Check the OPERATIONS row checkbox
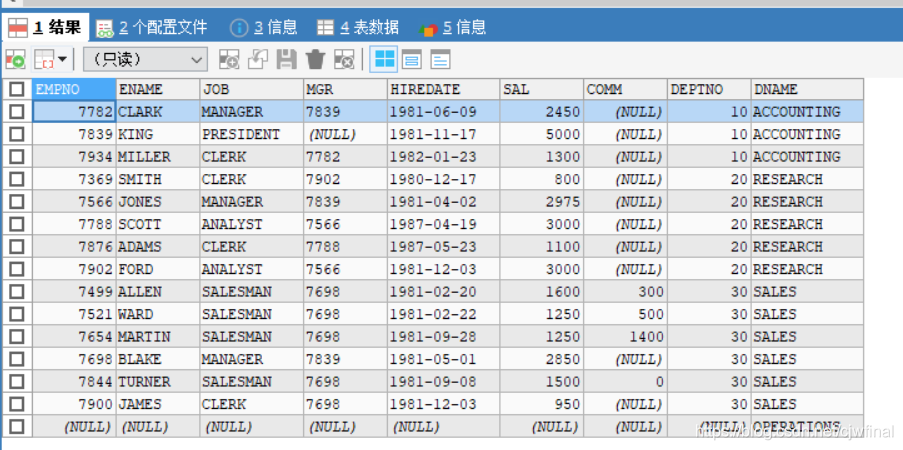This screenshot has height=450, width=903. click(x=17, y=426)
